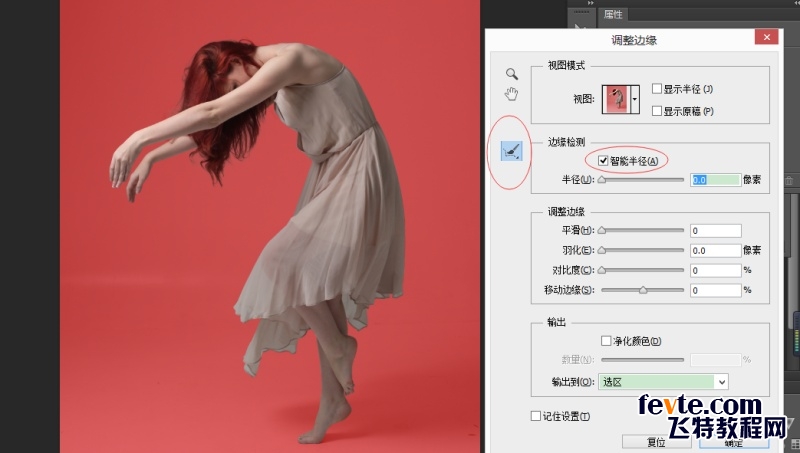Image resolution: width=800 pixels, height=453 pixels.
Task: Click the dancer image on the canvas
Action: [x=269, y=226]
